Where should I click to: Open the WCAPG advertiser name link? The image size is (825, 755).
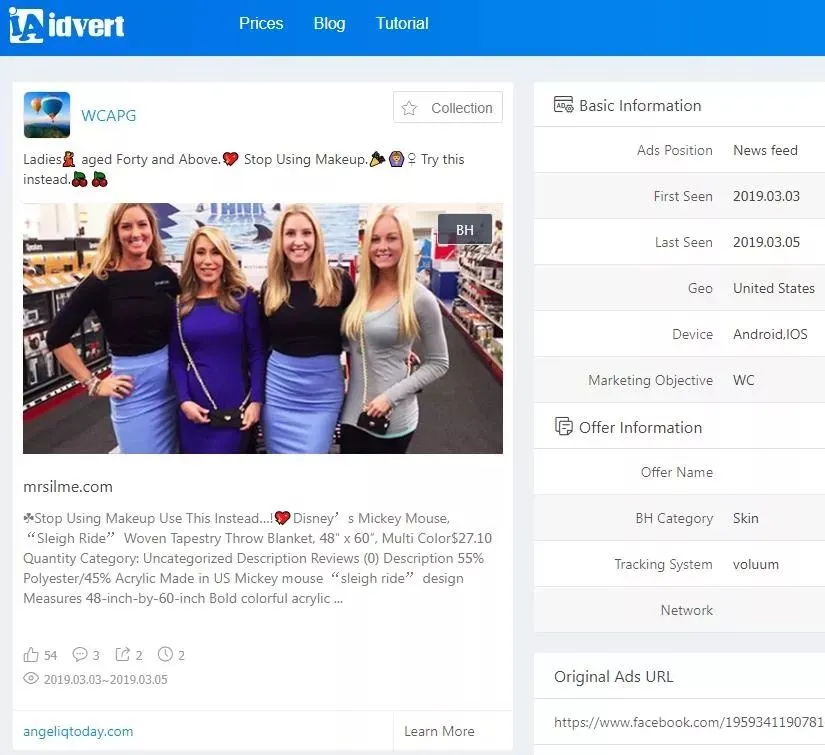tap(108, 115)
